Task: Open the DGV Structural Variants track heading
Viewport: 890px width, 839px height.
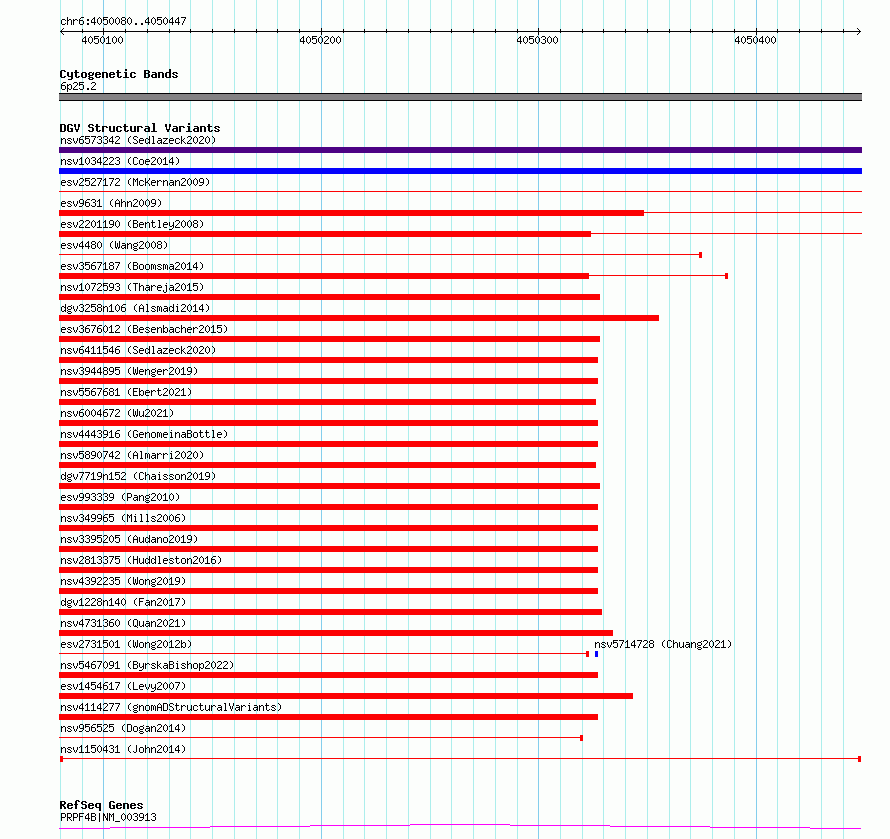Action: pos(140,128)
